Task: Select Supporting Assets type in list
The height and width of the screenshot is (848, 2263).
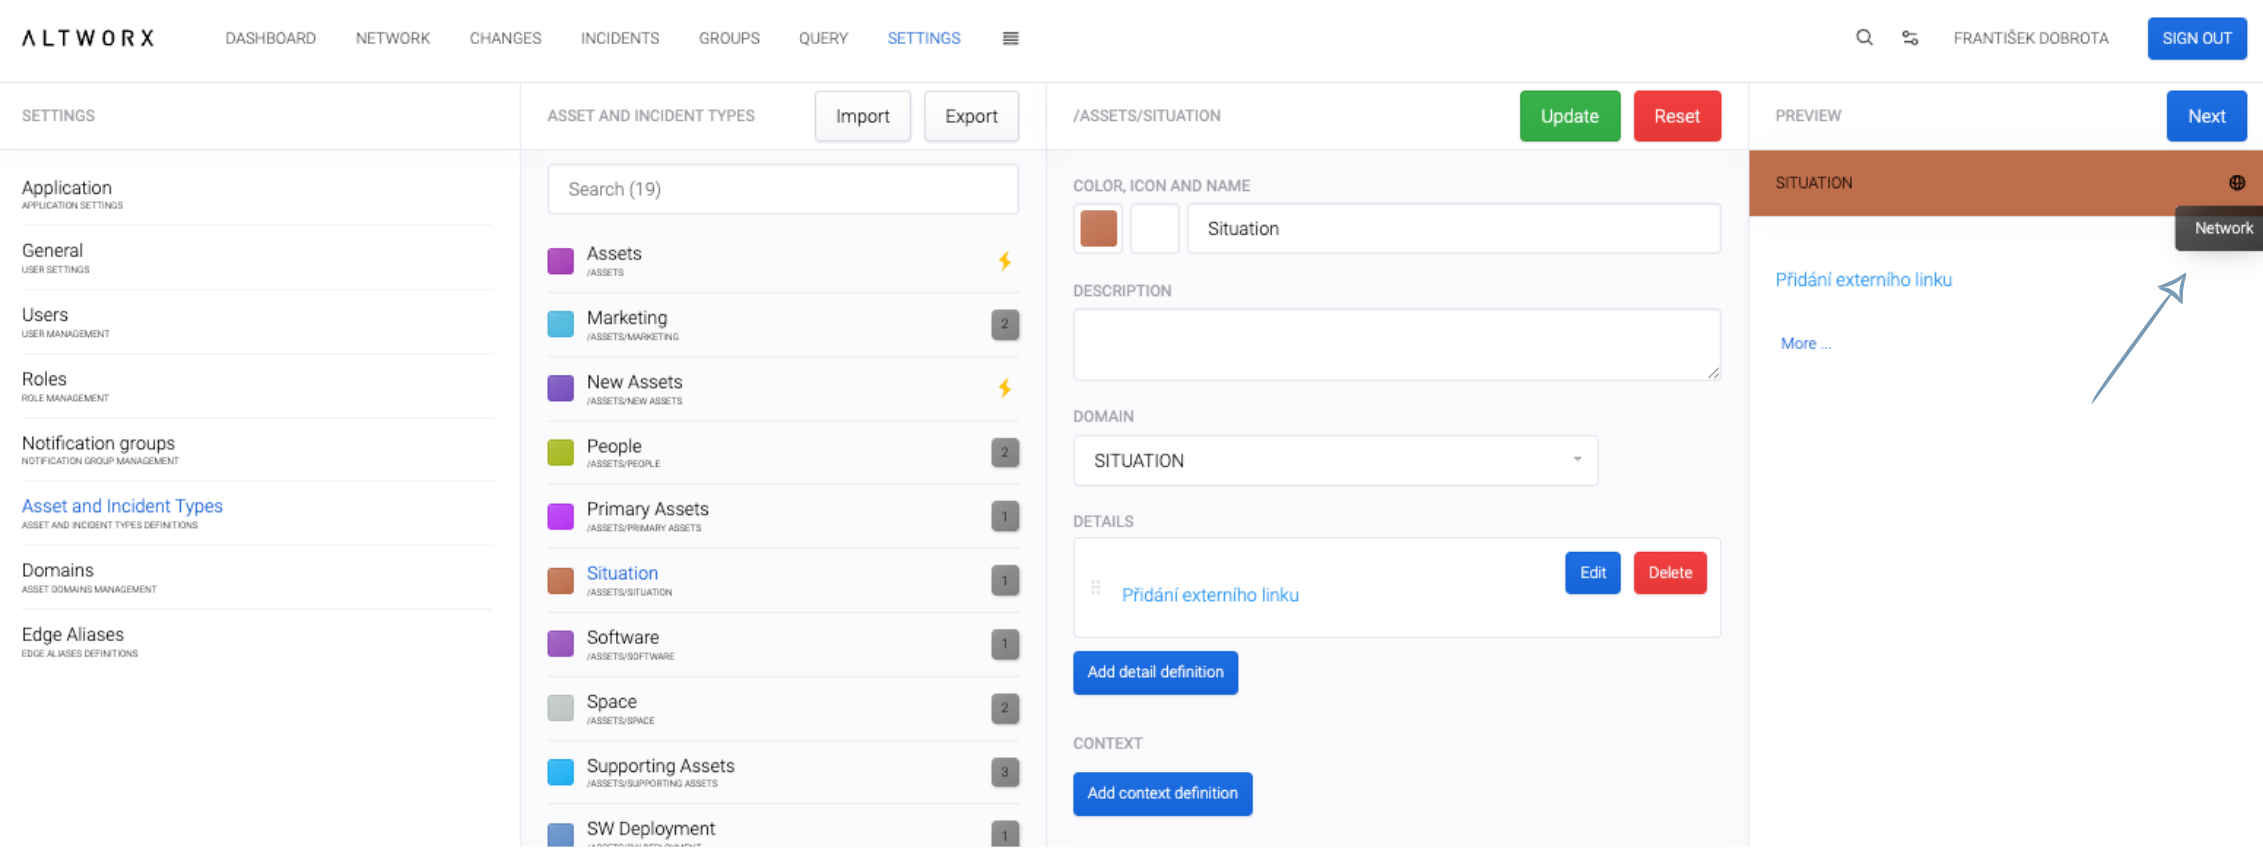Action: [x=660, y=767]
